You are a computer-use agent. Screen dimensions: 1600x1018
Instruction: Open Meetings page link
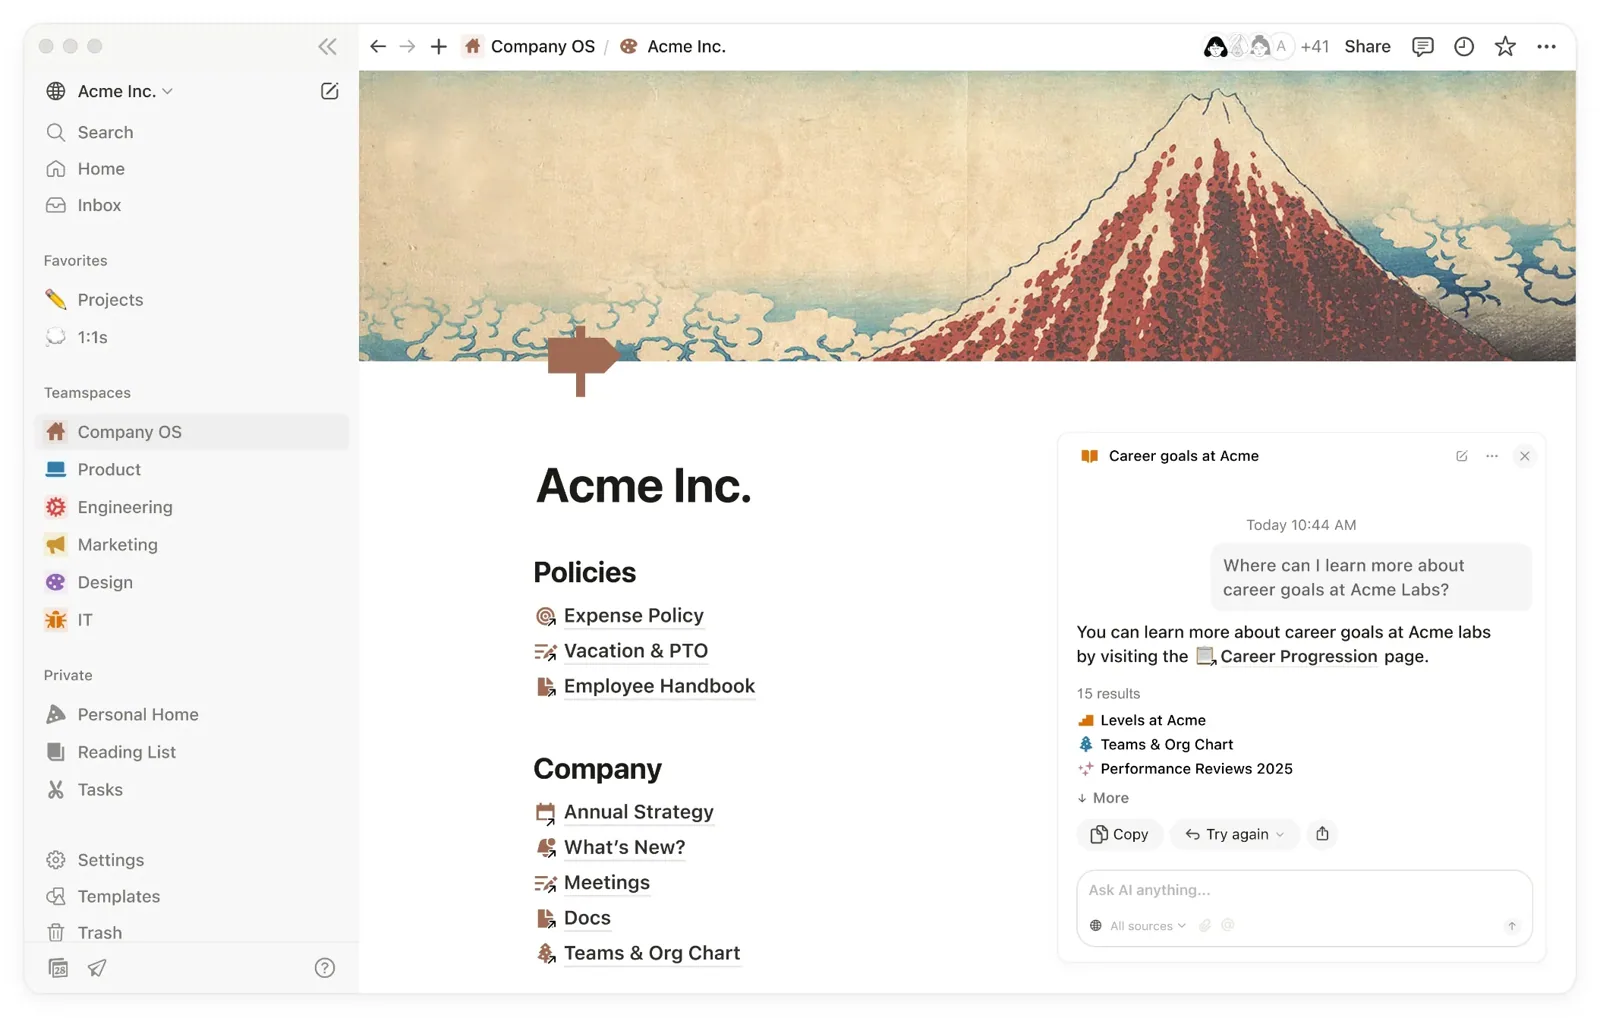click(593, 882)
